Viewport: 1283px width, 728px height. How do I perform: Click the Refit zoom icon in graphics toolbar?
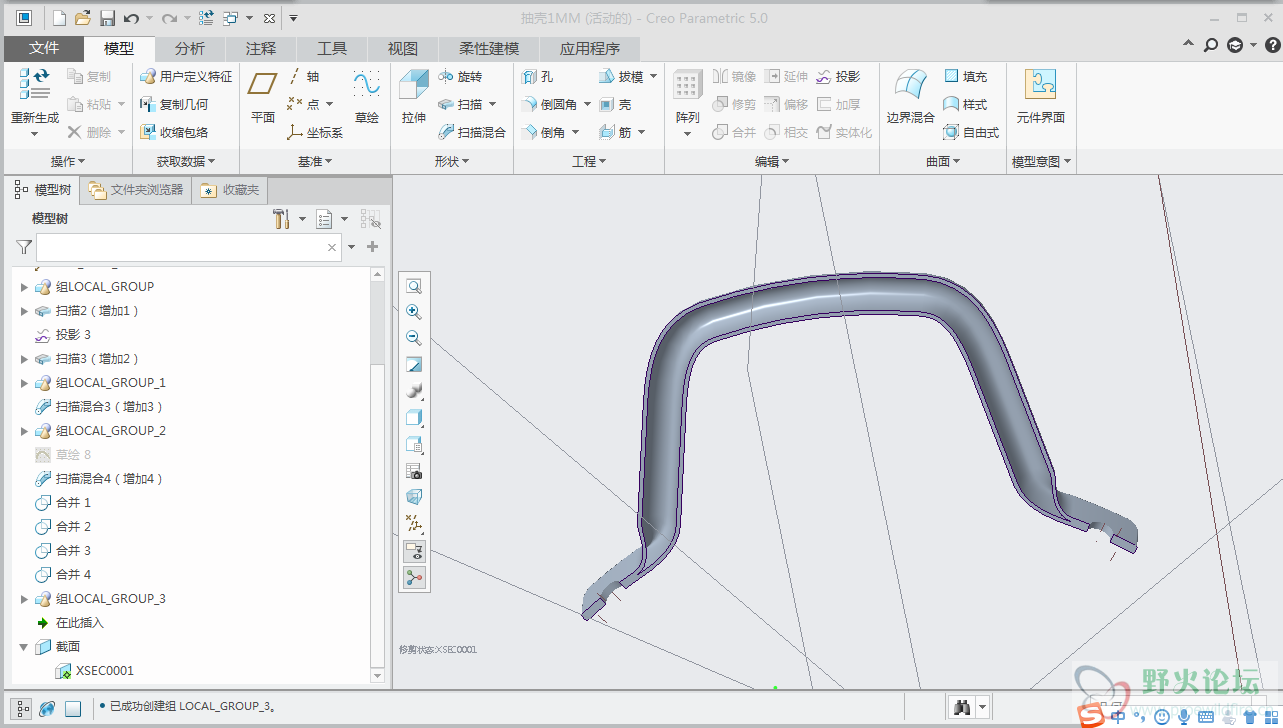pos(414,286)
